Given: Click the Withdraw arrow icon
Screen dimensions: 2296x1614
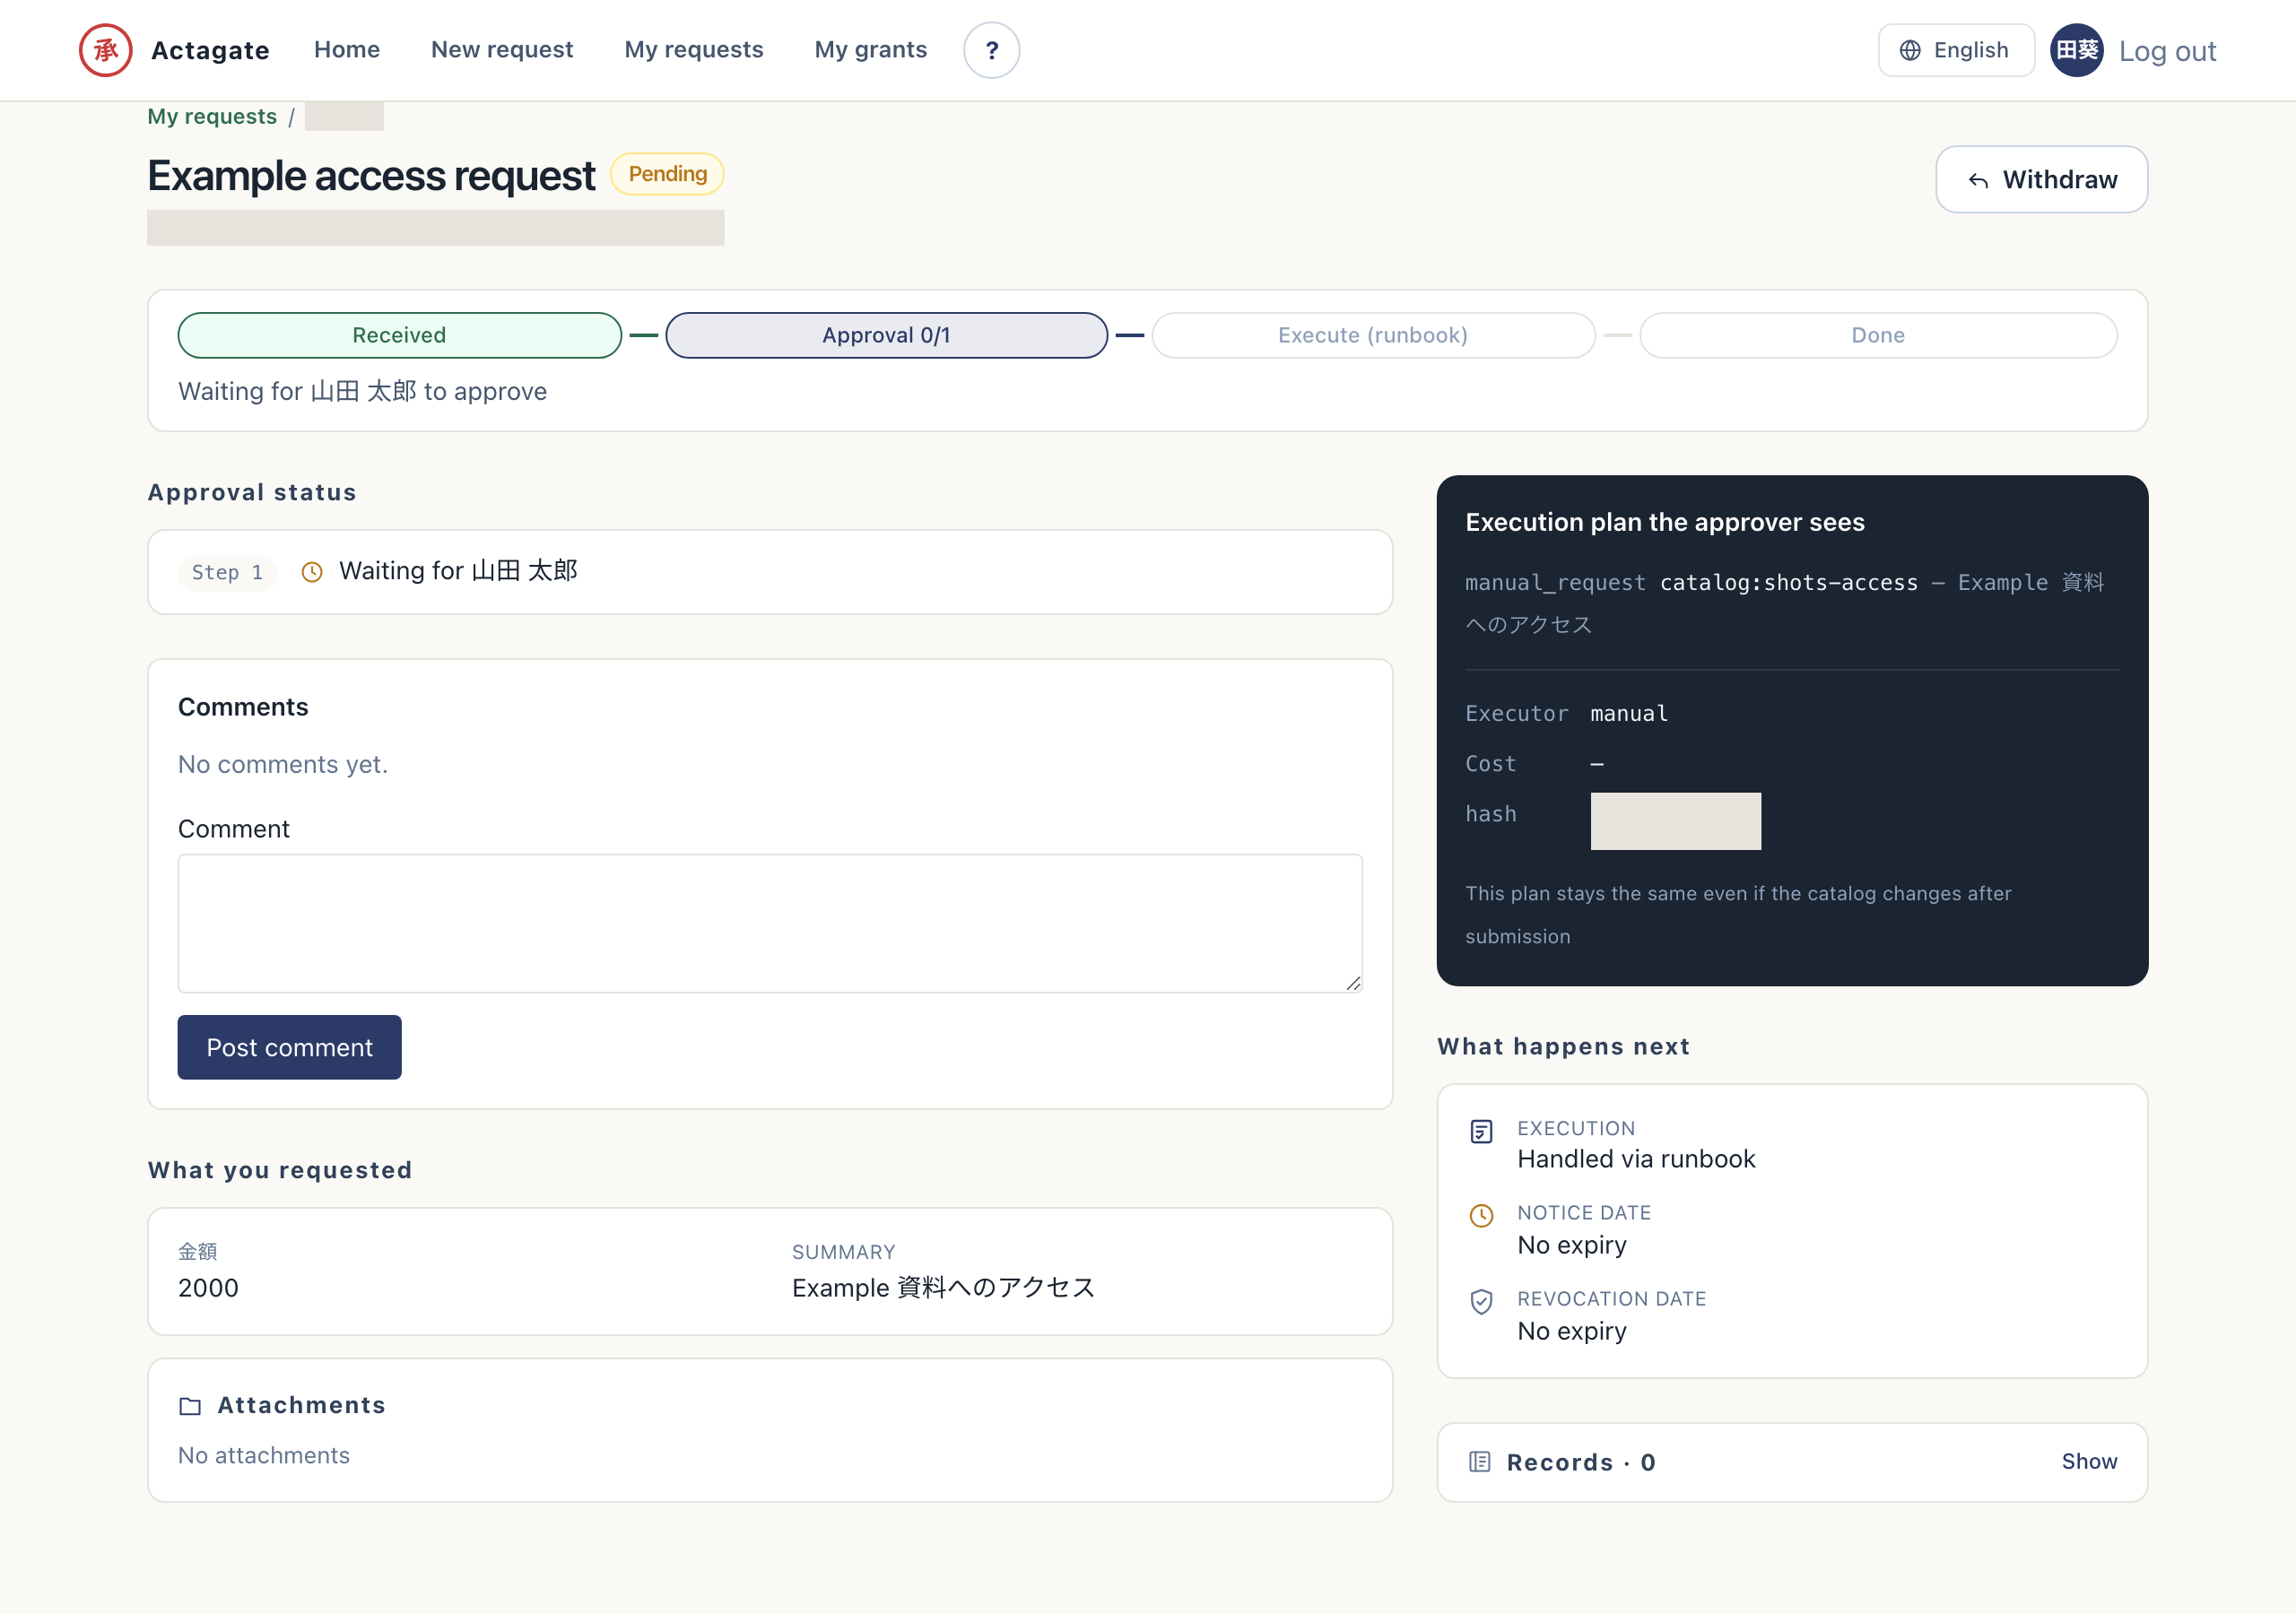Looking at the screenshot, I should tap(1978, 180).
